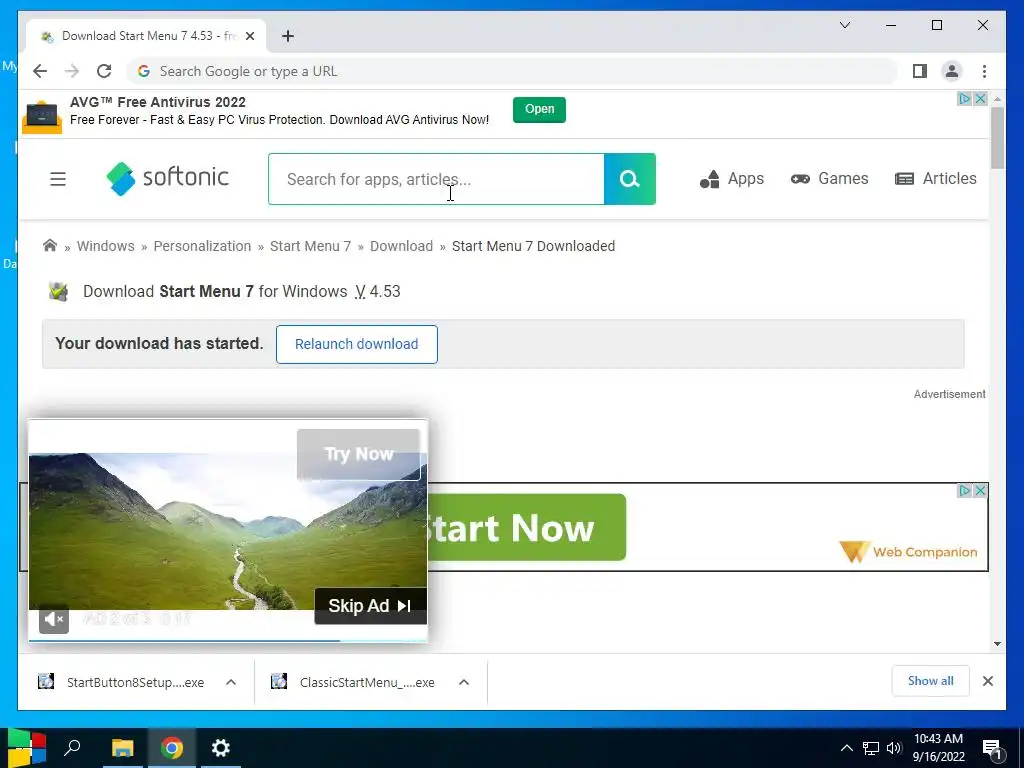Open File Explorer from taskbar
The width and height of the screenshot is (1024, 768).
(122, 748)
